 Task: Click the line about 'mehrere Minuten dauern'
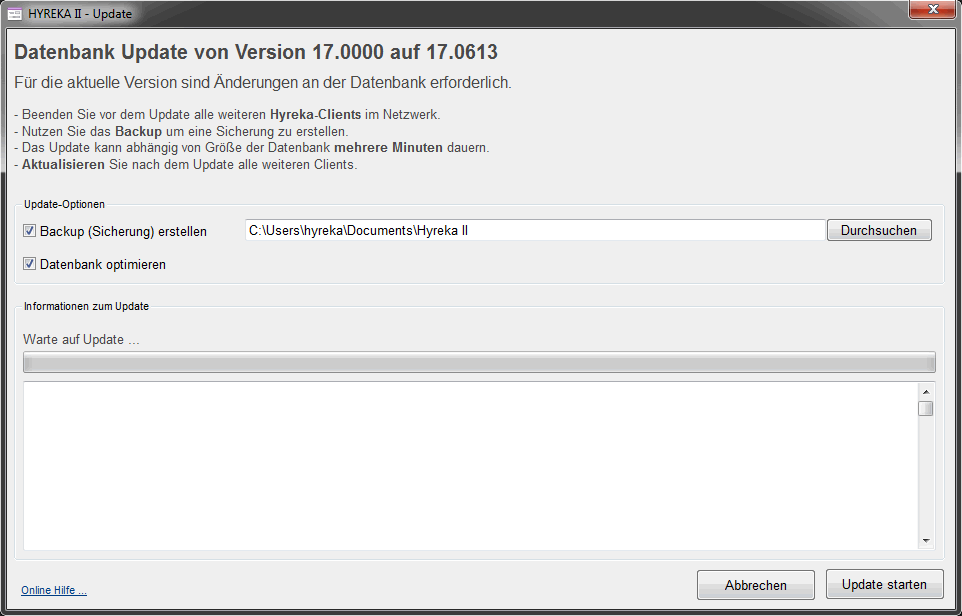tap(252, 148)
